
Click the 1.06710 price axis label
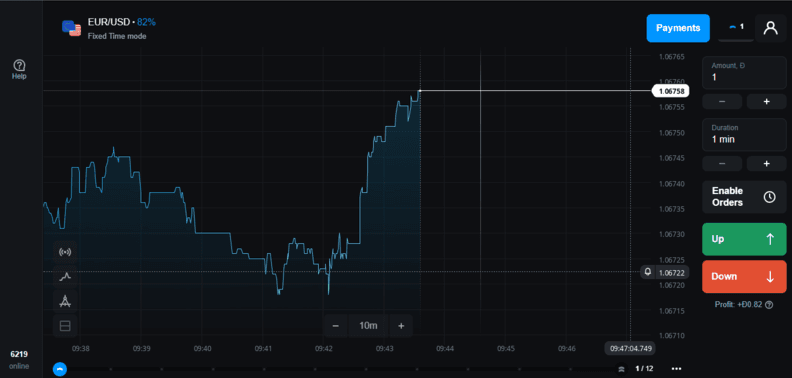(672, 336)
